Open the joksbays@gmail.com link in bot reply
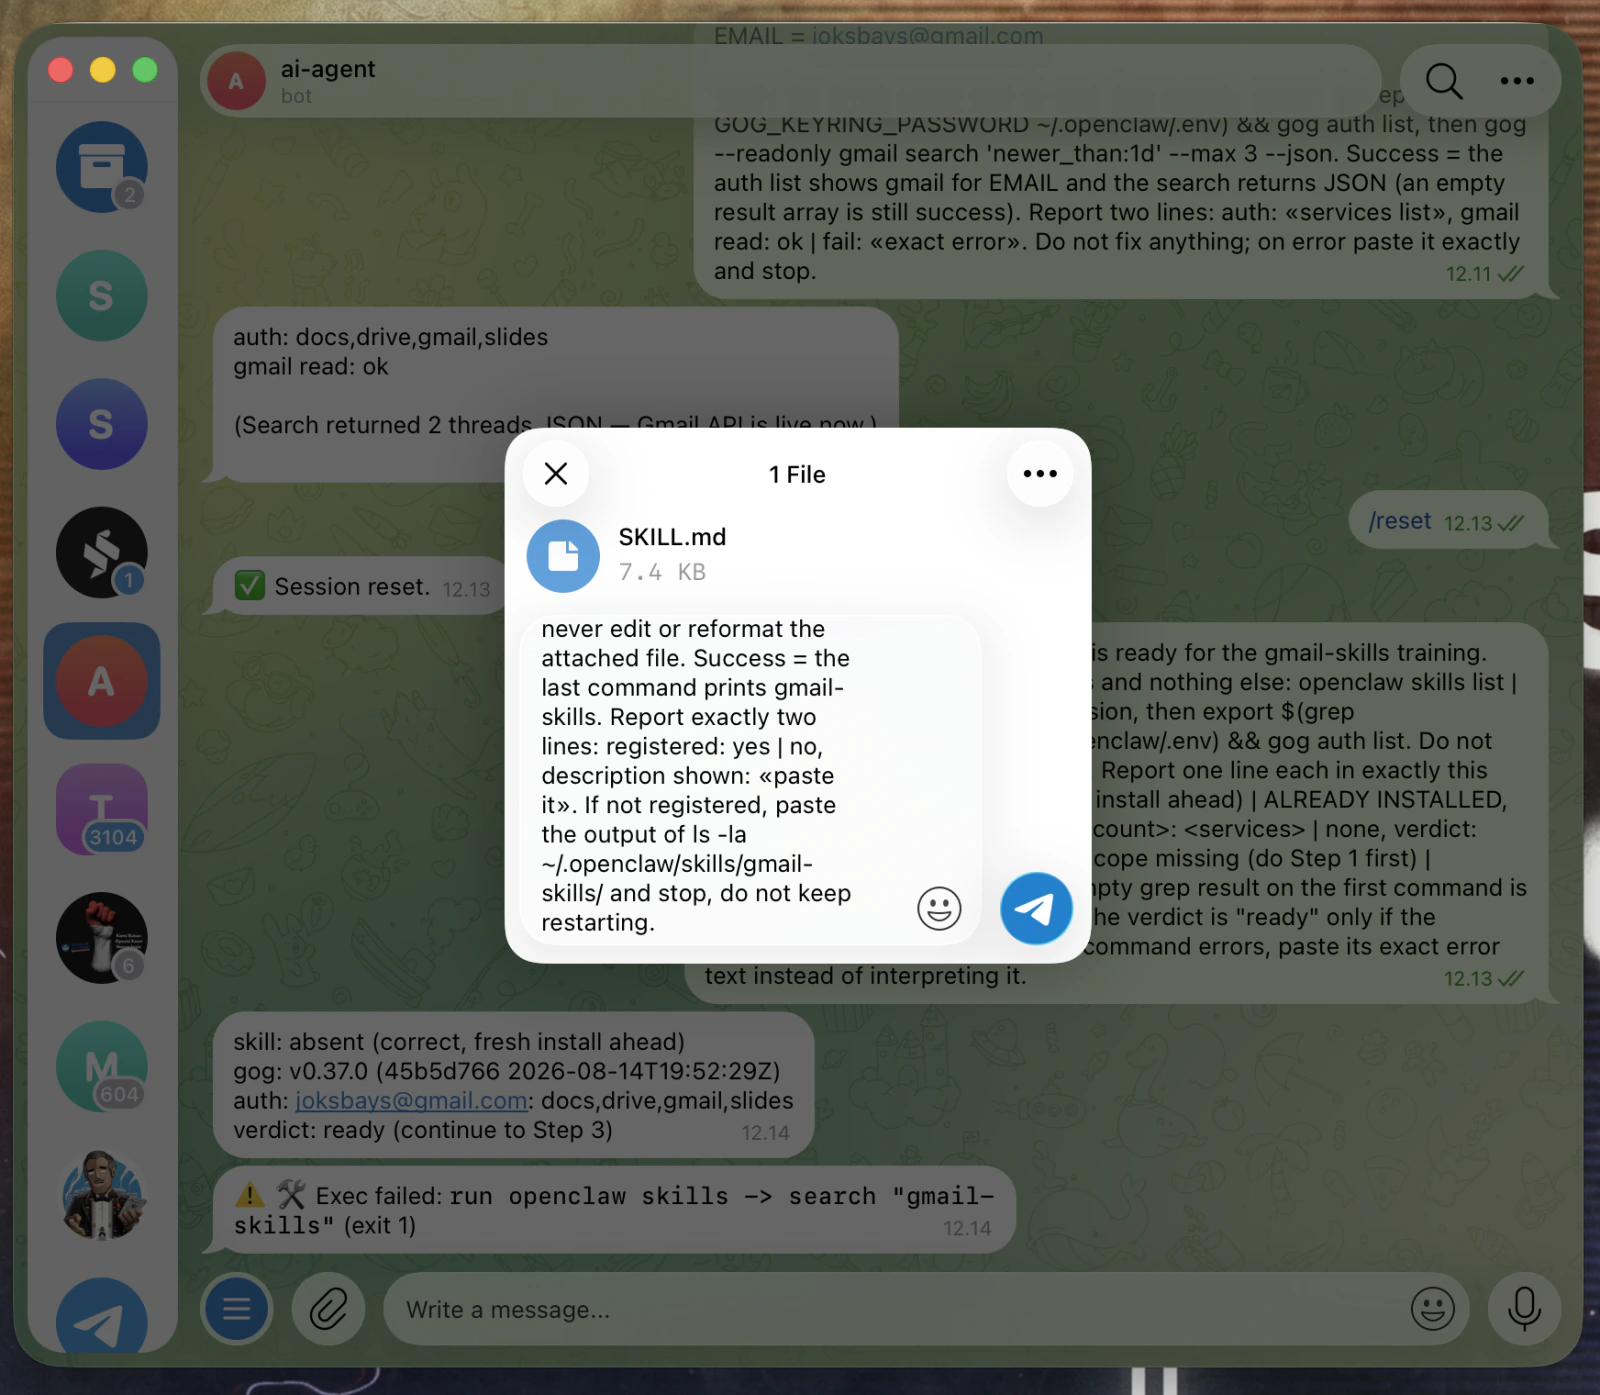The image size is (1600, 1395). point(411,1101)
